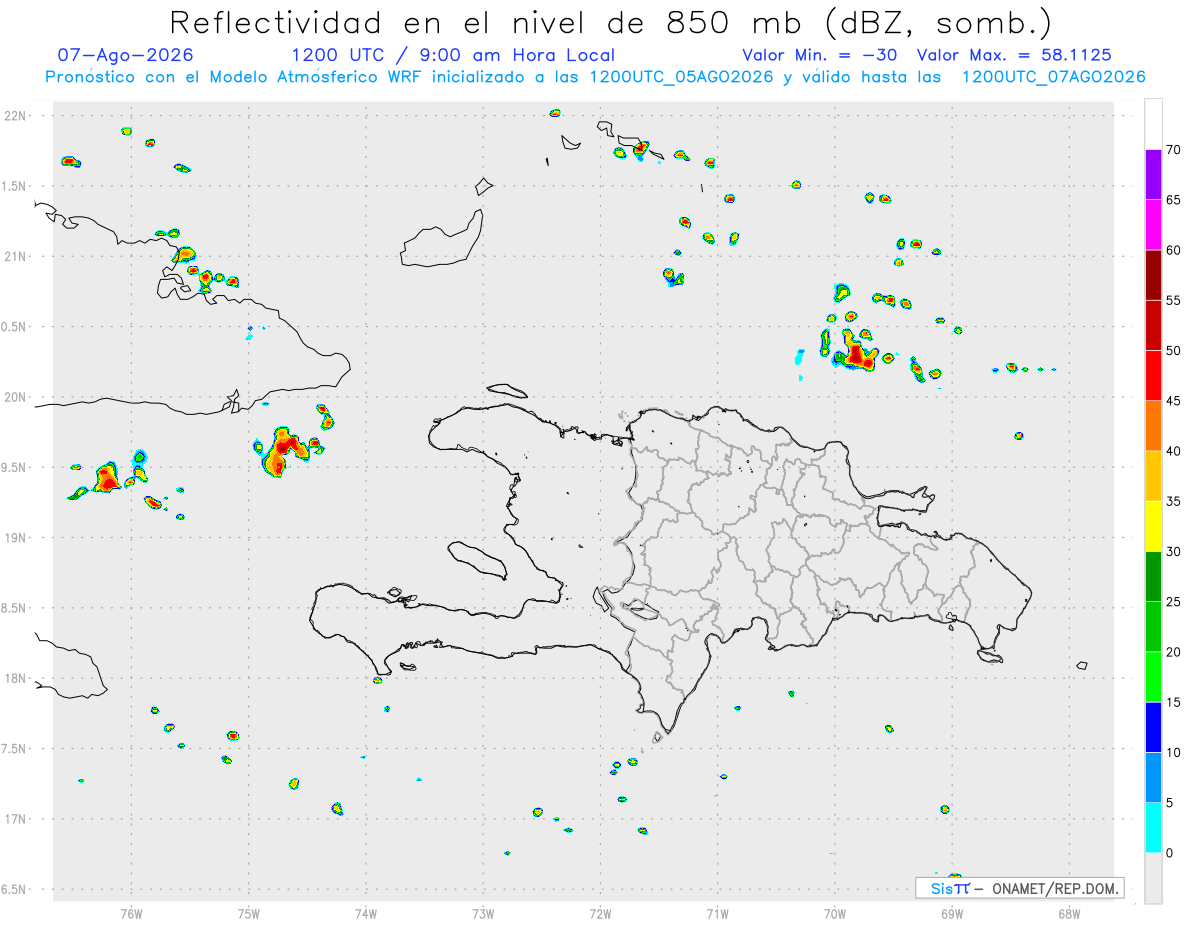Click the "75W" longitude axis label
Image resolution: width=1200 pixels, height=927 pixels.
249,913
